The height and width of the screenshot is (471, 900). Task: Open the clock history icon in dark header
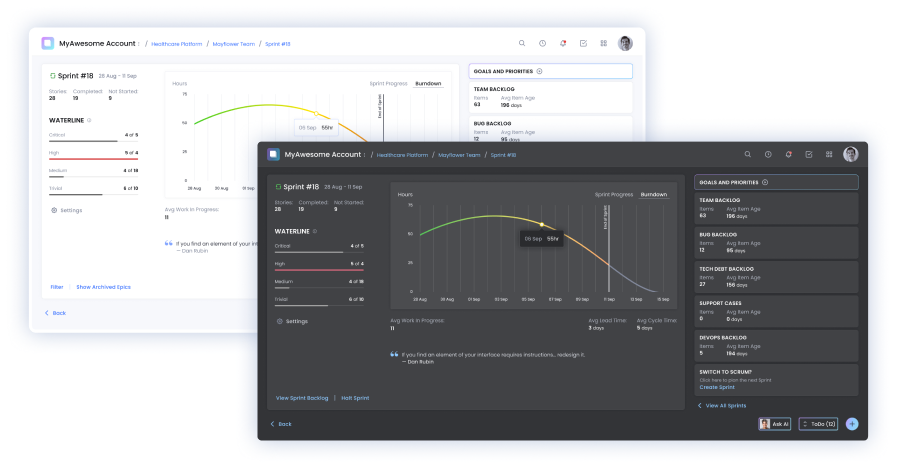click(x=768, y=154)
